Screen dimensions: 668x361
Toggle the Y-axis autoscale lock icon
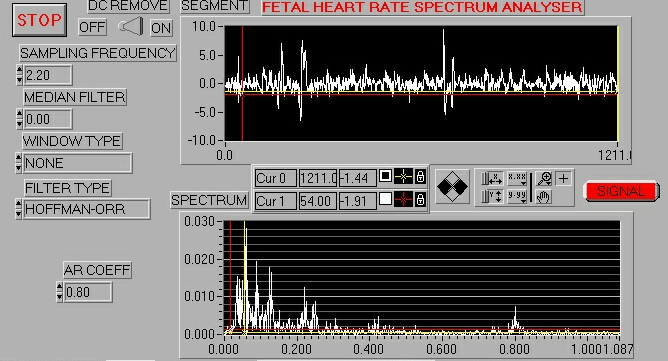click(x=491, y=196)
